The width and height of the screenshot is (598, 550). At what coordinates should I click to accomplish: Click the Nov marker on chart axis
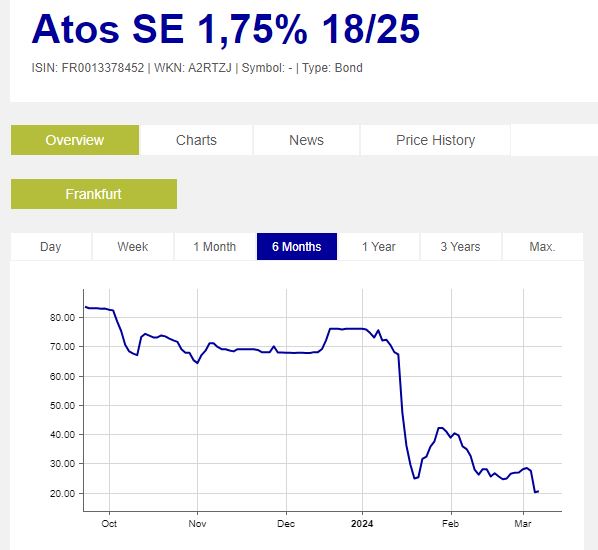point(197,524)
